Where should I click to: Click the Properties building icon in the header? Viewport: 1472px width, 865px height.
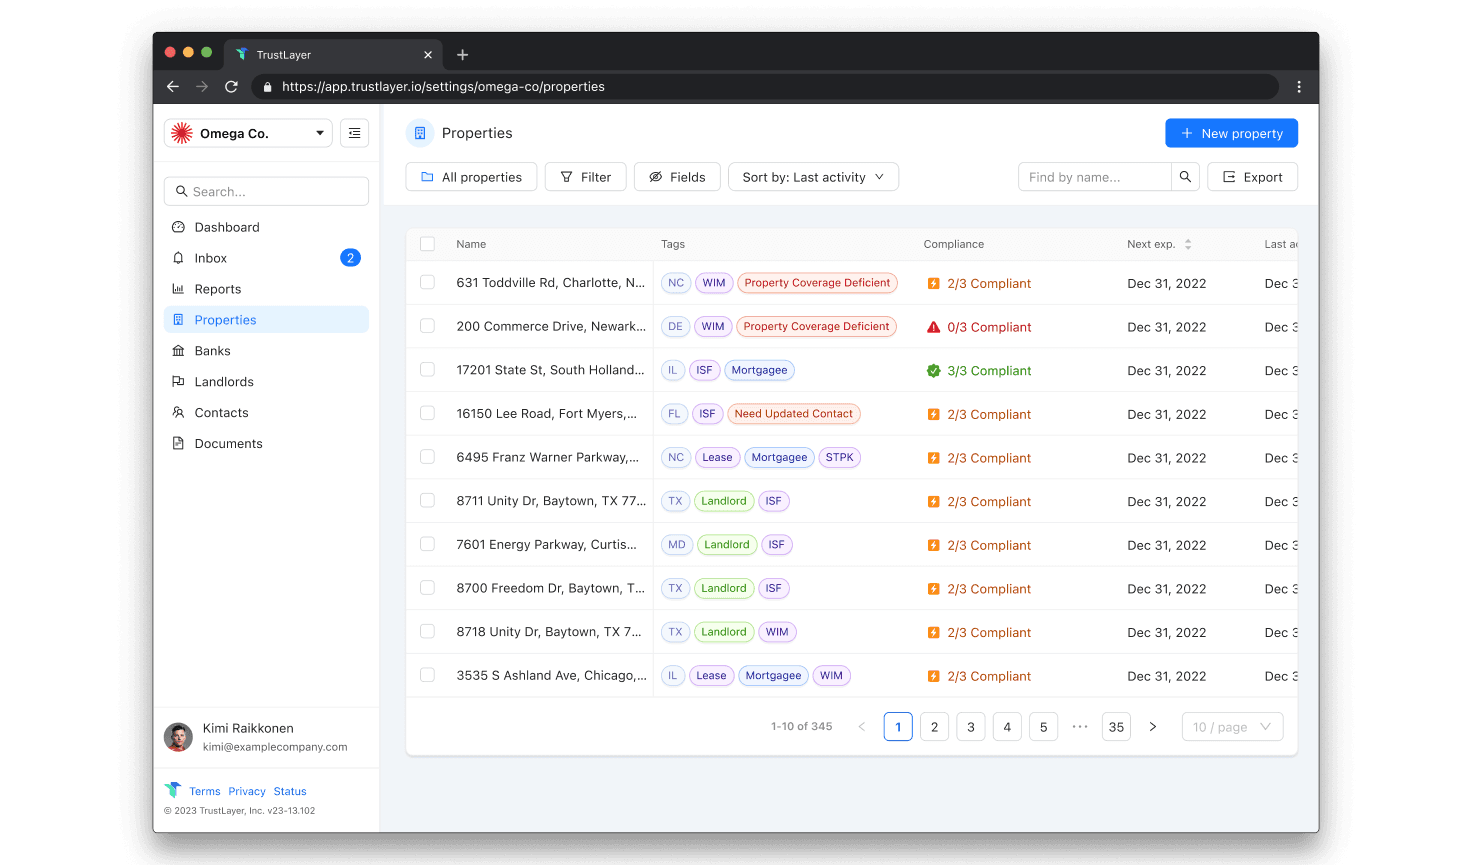[x=420, y=133]
